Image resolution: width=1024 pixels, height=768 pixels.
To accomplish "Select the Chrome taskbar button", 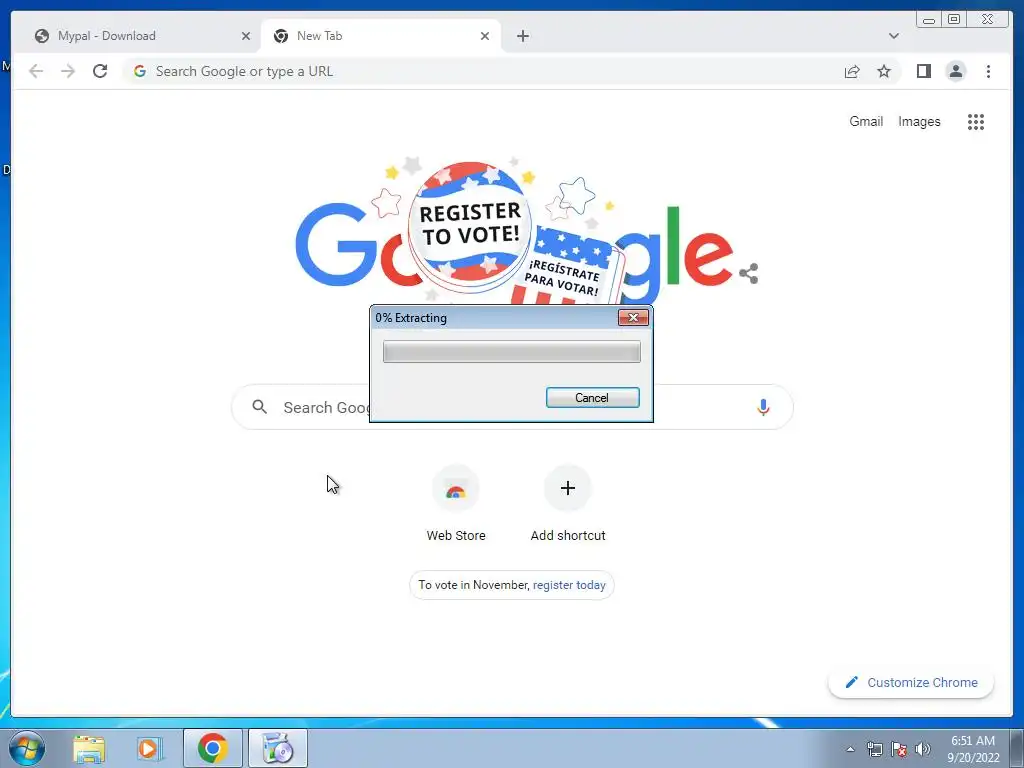I will (212, 748).
